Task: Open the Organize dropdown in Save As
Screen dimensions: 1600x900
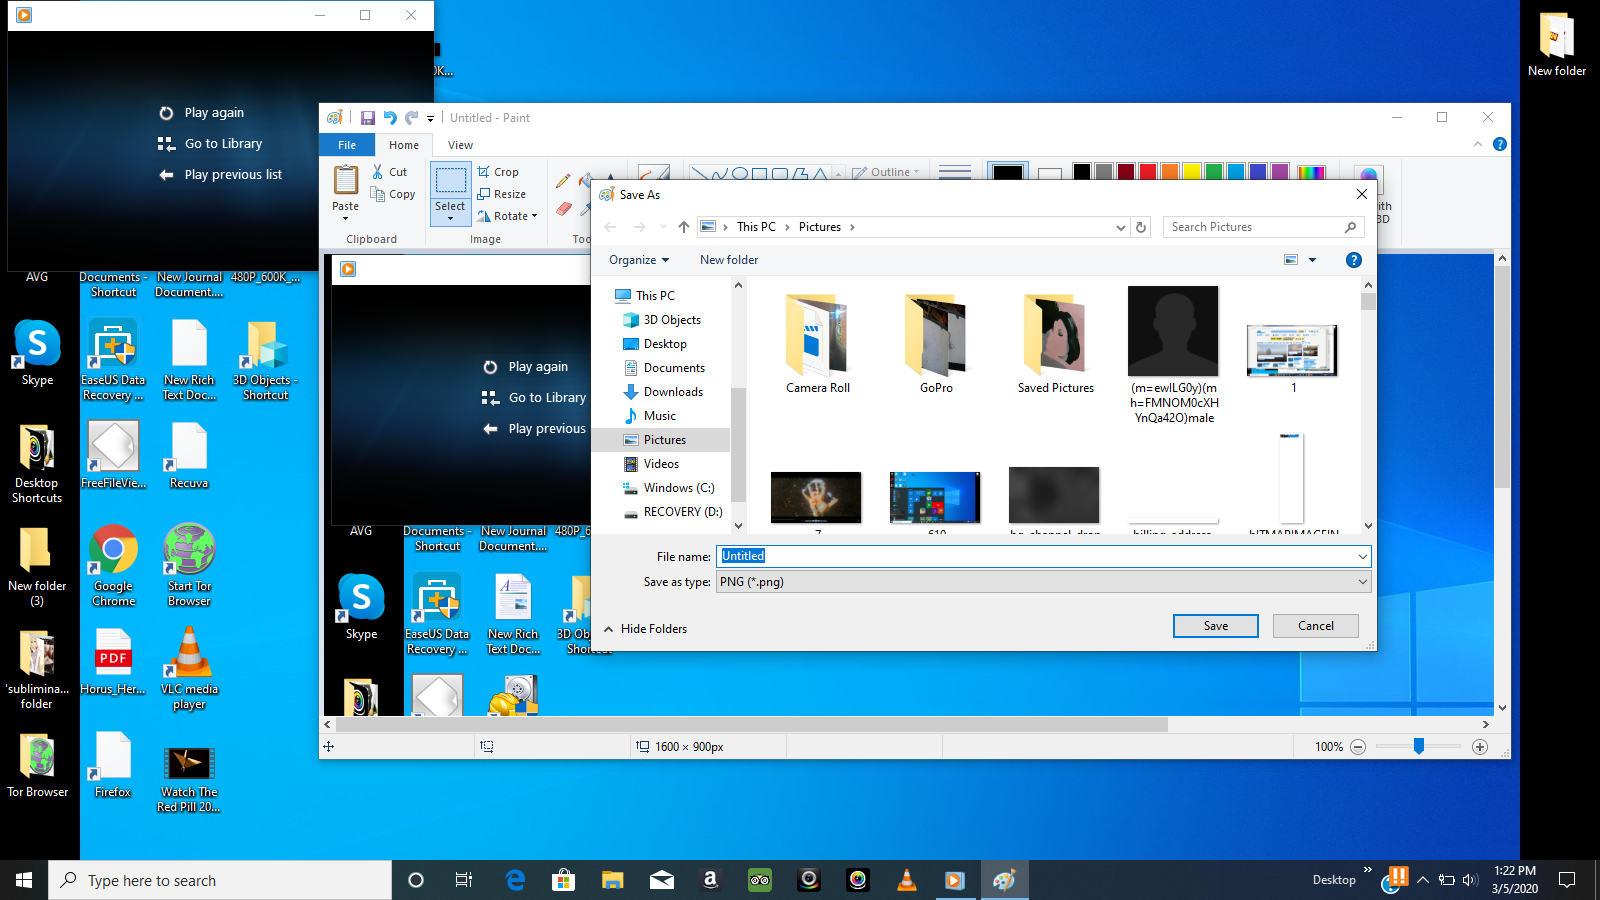Action: click(x=639, y=260)
